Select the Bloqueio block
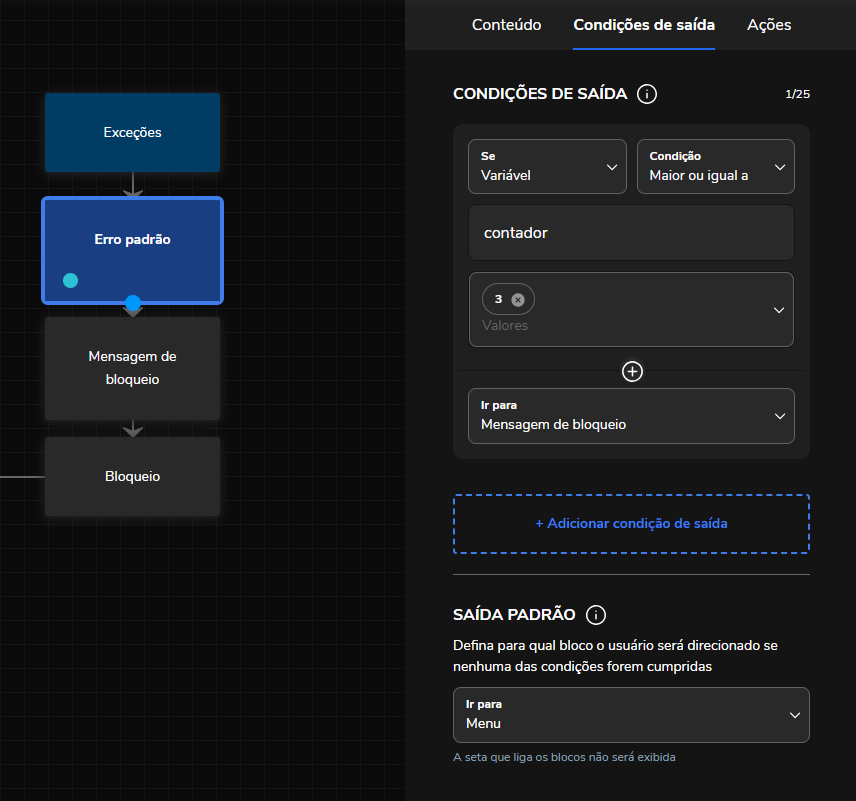 [x=132, y=476]
